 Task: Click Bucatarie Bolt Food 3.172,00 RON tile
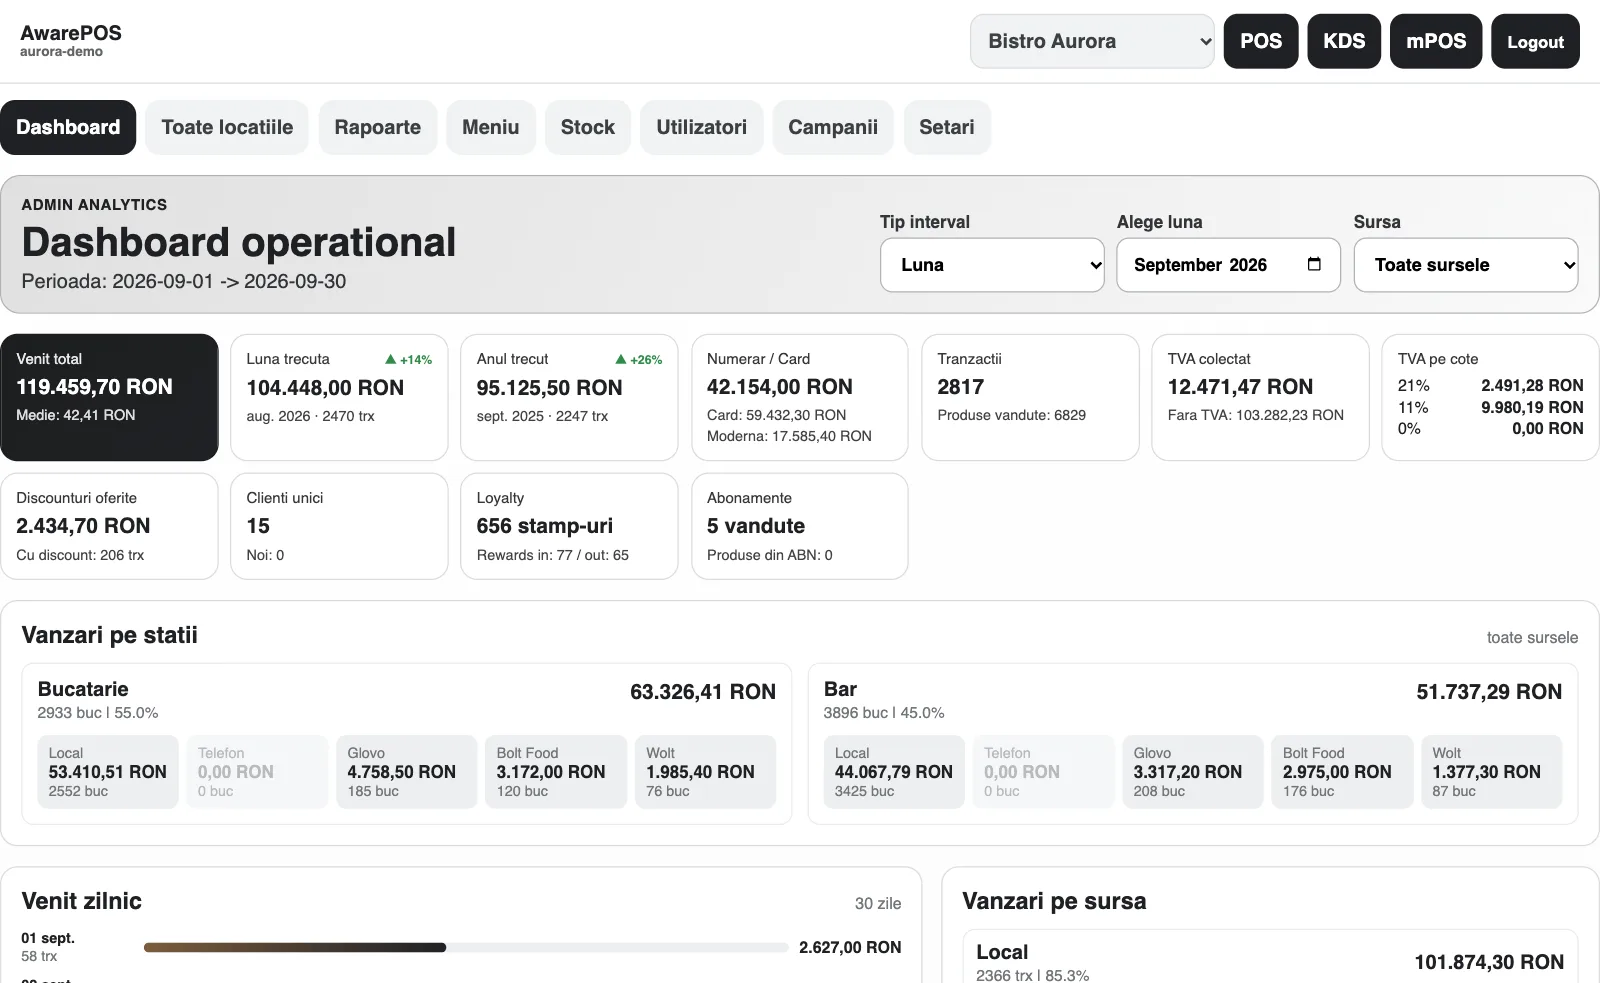click(556, 772)
